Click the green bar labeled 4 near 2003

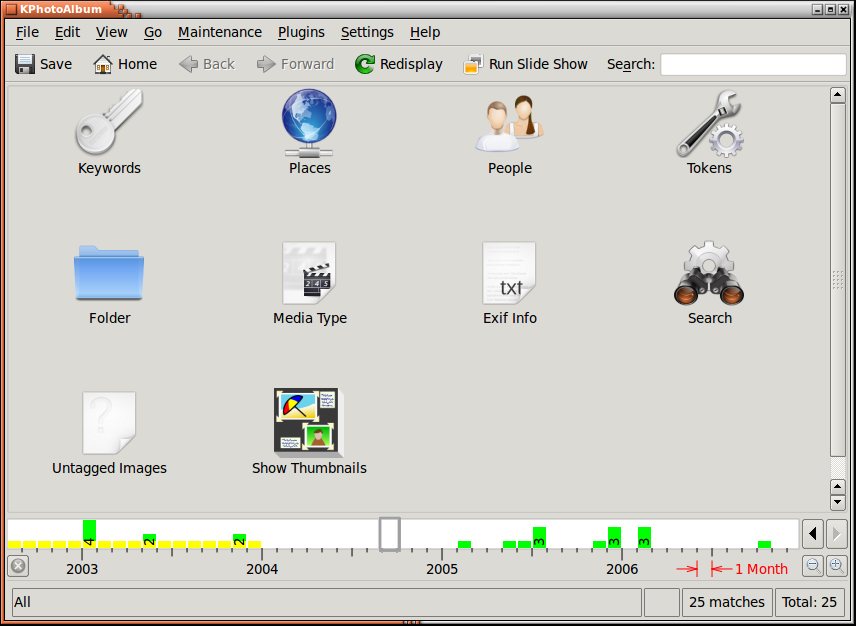tap(90, 534)
